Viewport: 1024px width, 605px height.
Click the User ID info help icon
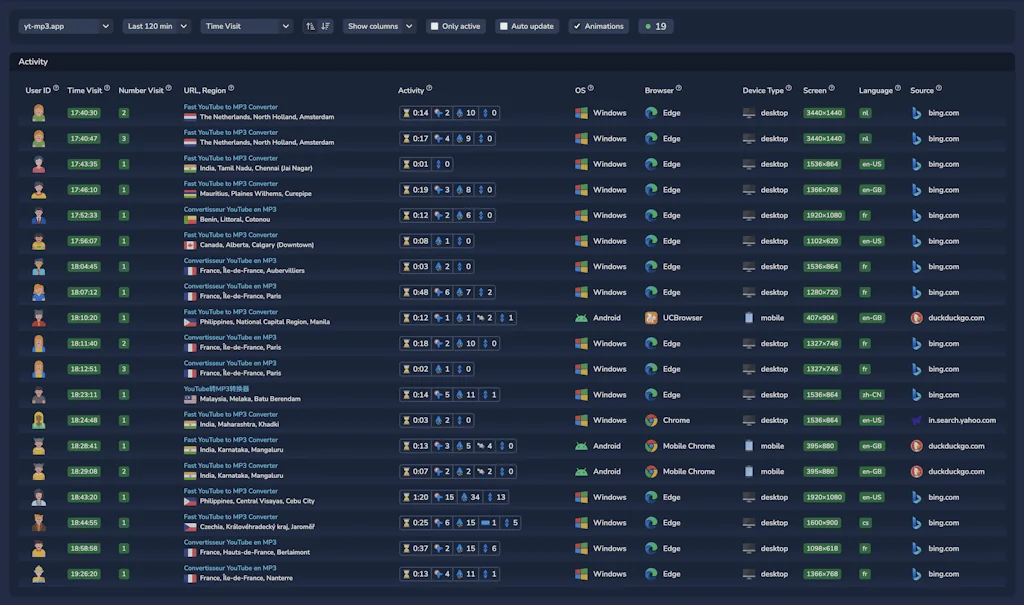pyautogui.click(x=56, y=88)
